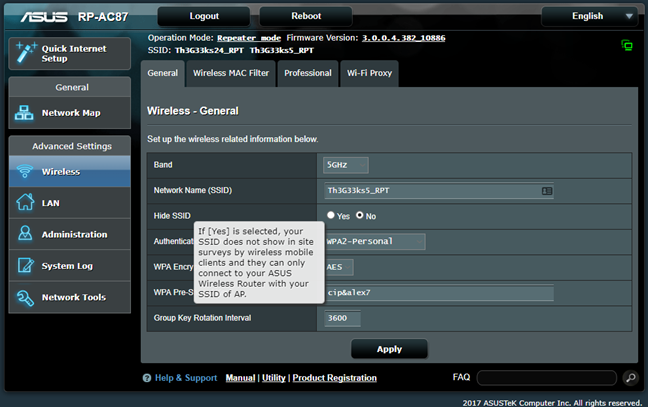Click the System Log notepad icon
This screenshot has height=407, width=648.
[25, 265]
